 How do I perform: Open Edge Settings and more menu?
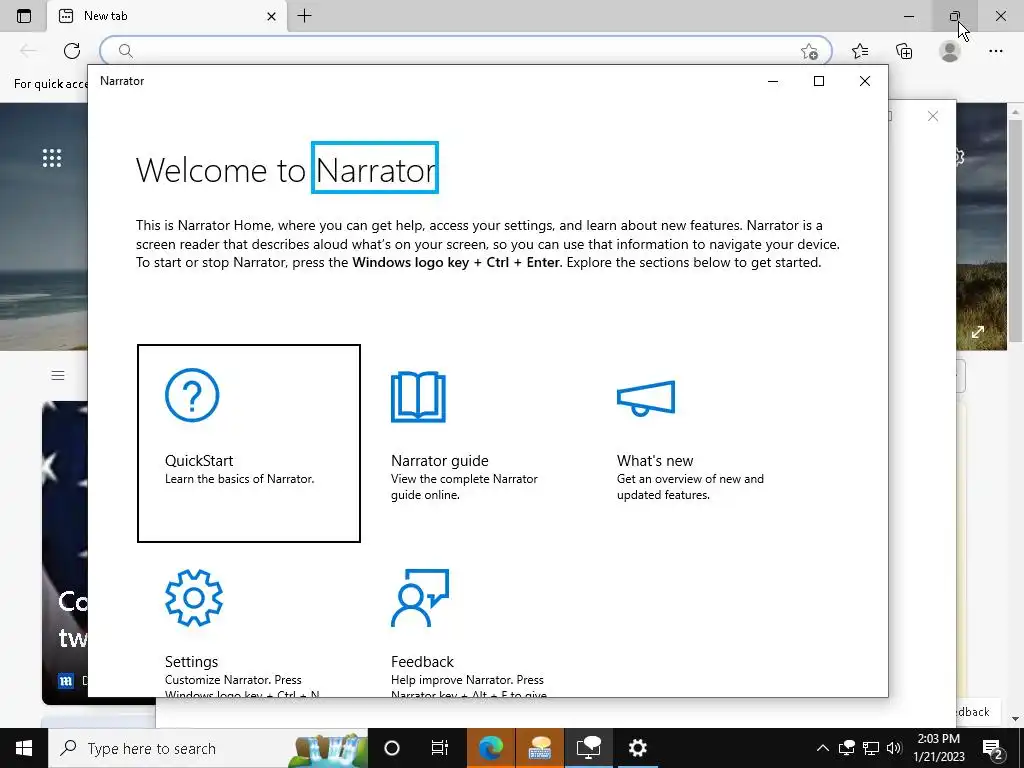point(995,51)
